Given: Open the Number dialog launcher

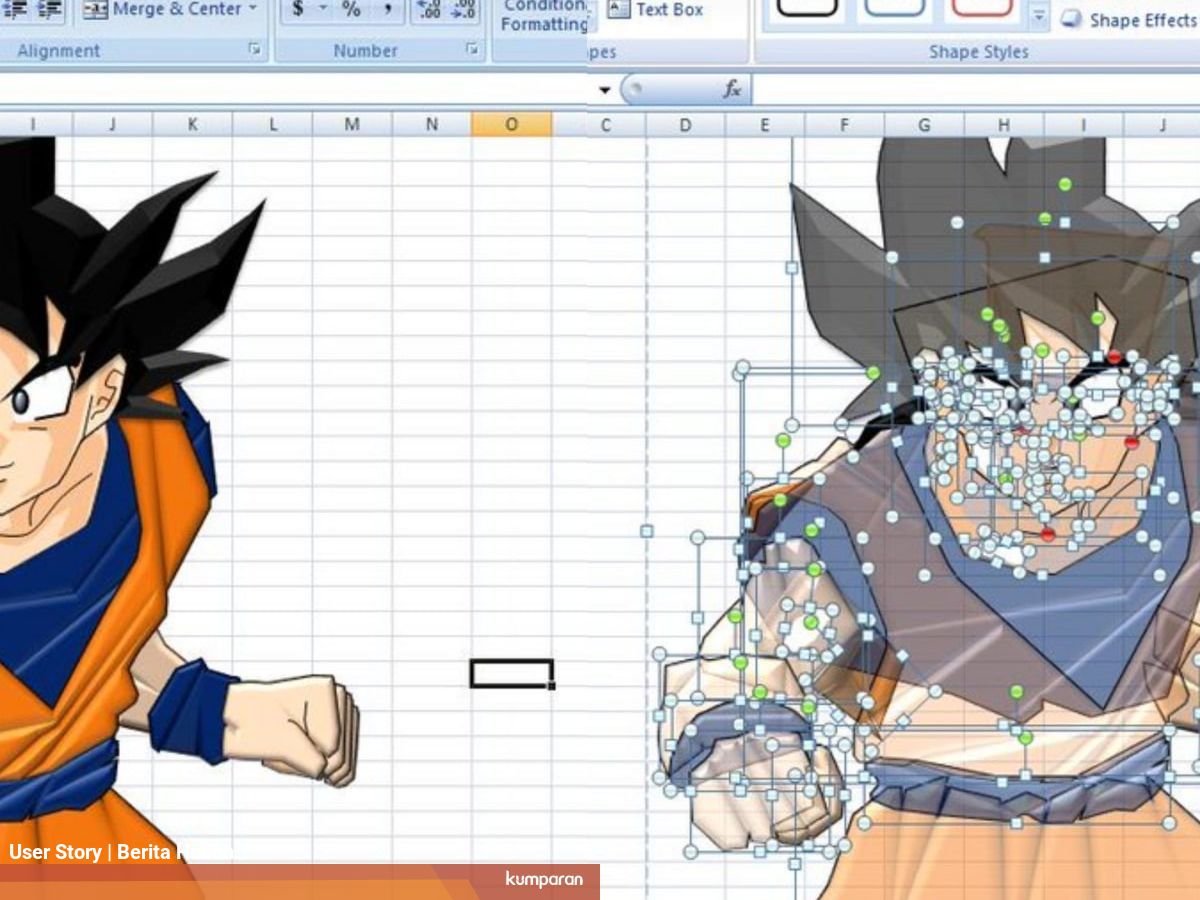Looking at the screenshot, I should (472, 49).
